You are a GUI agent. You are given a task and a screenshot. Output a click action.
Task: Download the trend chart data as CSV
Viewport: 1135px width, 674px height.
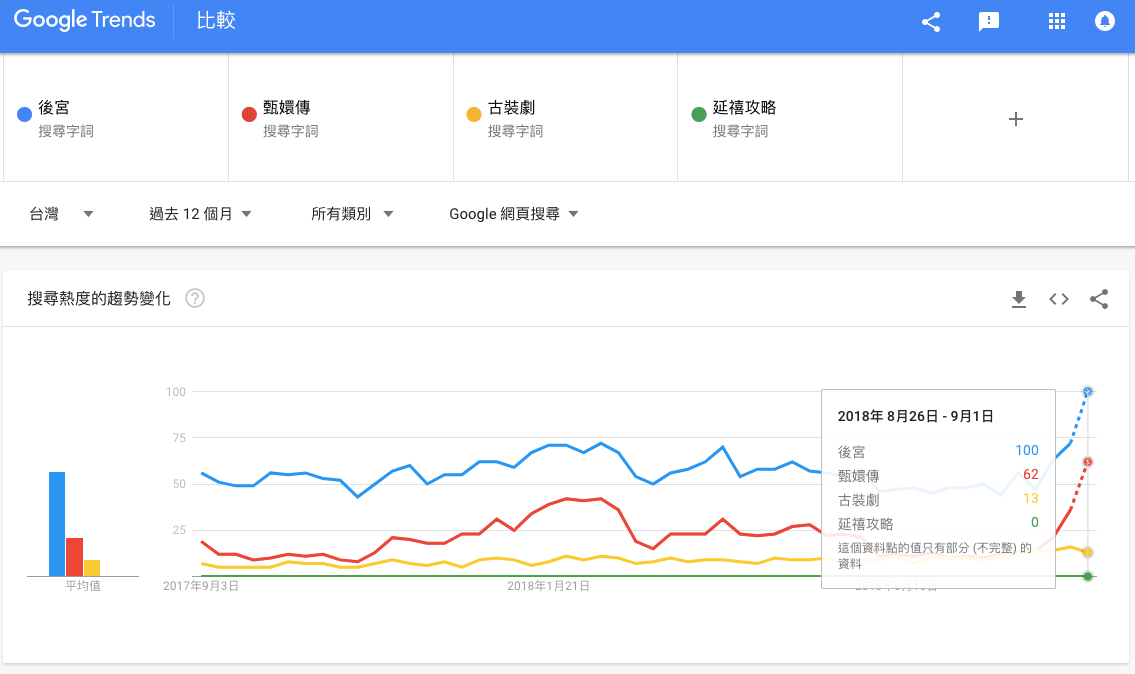tap(1019, 298)
